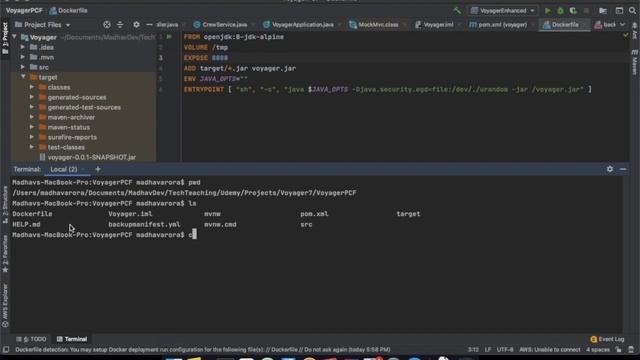Image resolution: width=640 pixels, height=360 pixels.
Task: Click the 3:12 cursor position status
Action: (x=473, y=350)
